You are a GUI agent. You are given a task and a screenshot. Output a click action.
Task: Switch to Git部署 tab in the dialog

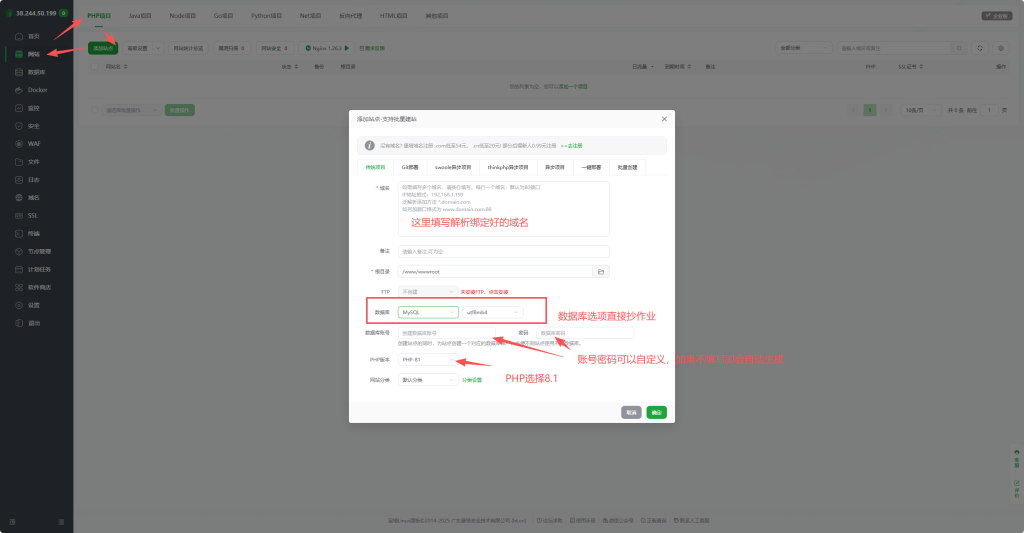coord(410,167)
